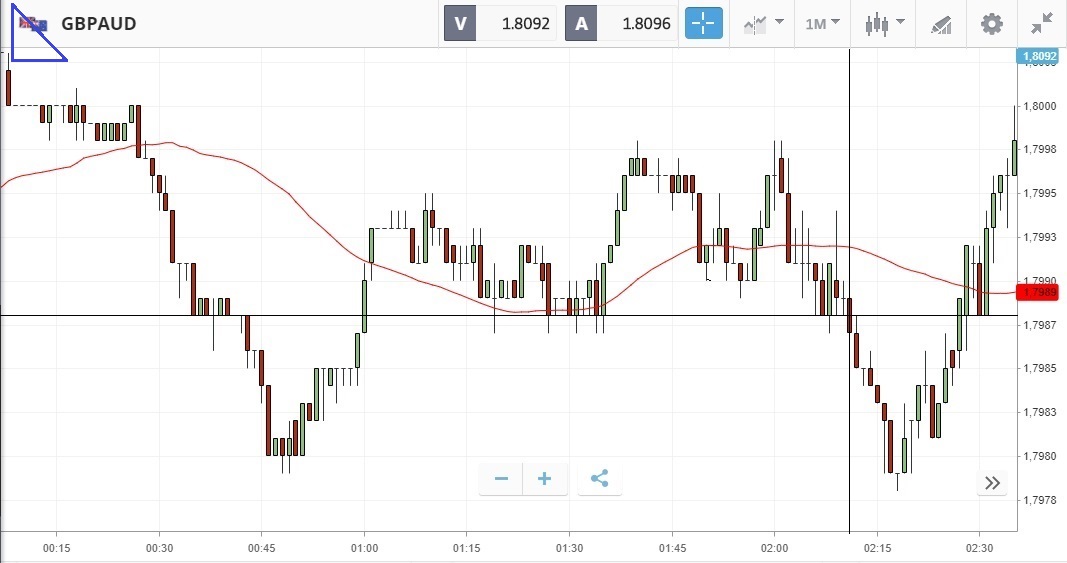Toggle the crosshair cursor button
Screen dimensions: 1067x563
pyautogui.click(x=704, y=24)
